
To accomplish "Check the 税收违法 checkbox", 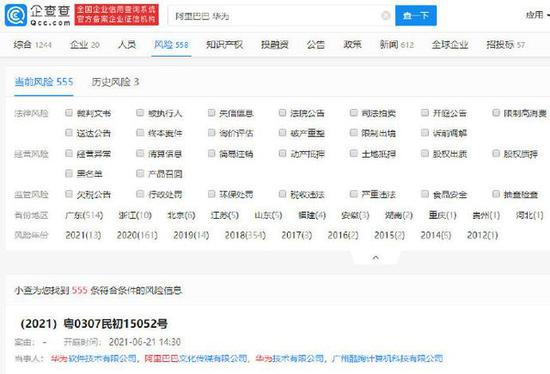I will (x=282, y=194).
